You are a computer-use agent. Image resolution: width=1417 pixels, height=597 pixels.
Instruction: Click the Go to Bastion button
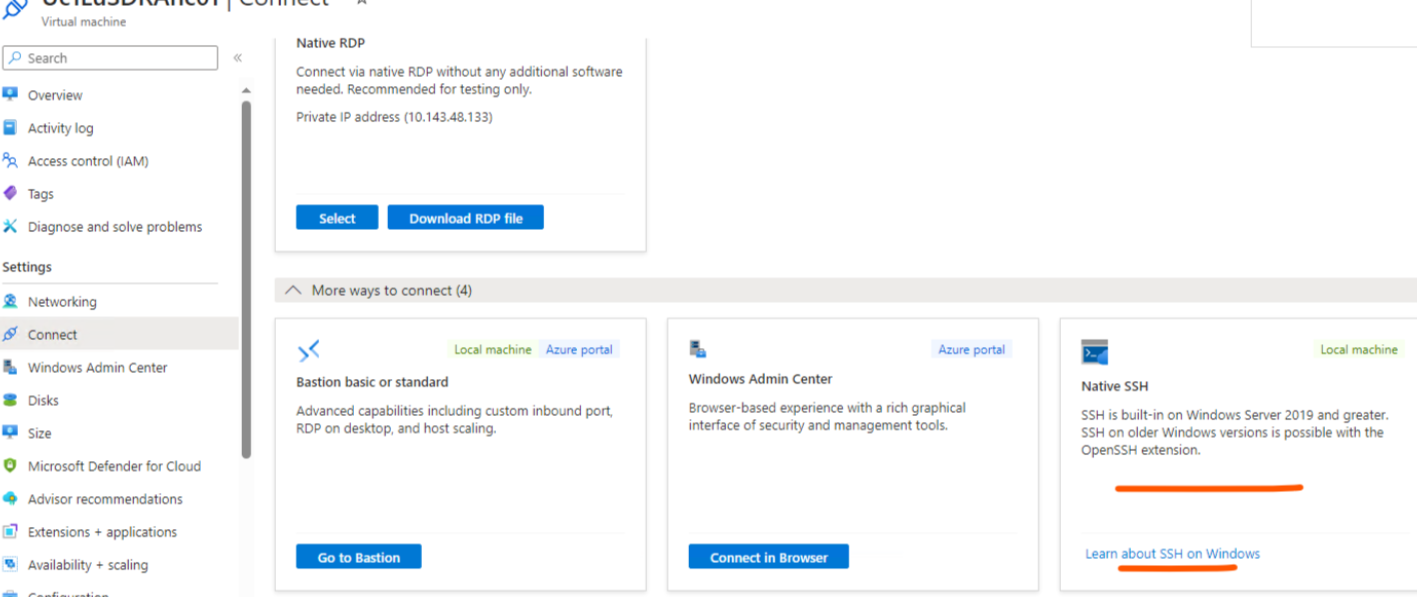pyautogui.click(x=359, y=557)
